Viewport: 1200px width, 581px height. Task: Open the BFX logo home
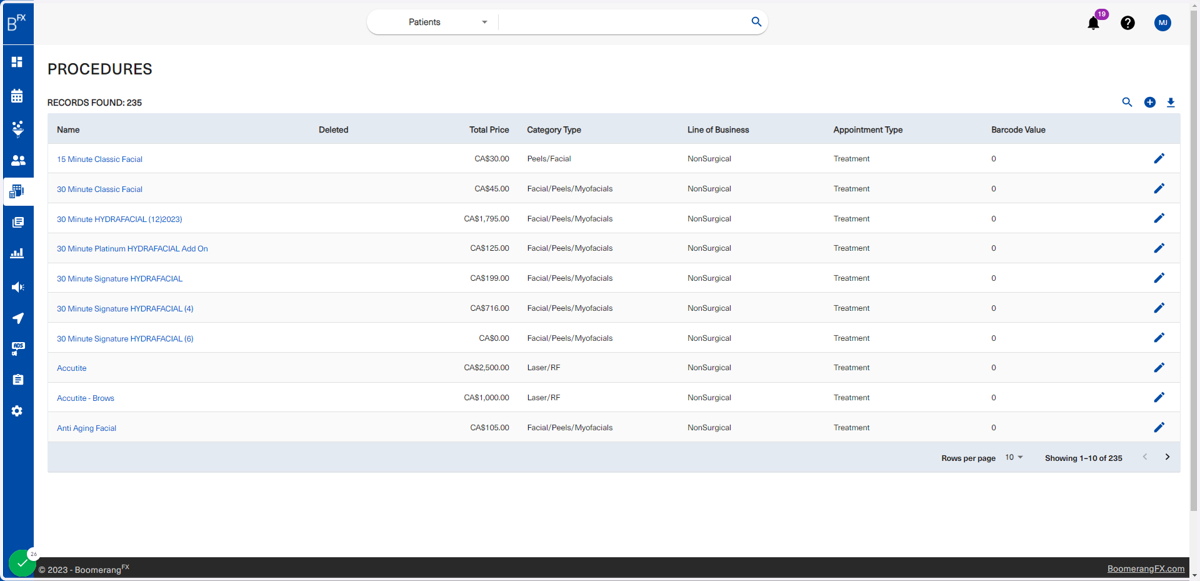click(x=17, y=22)
